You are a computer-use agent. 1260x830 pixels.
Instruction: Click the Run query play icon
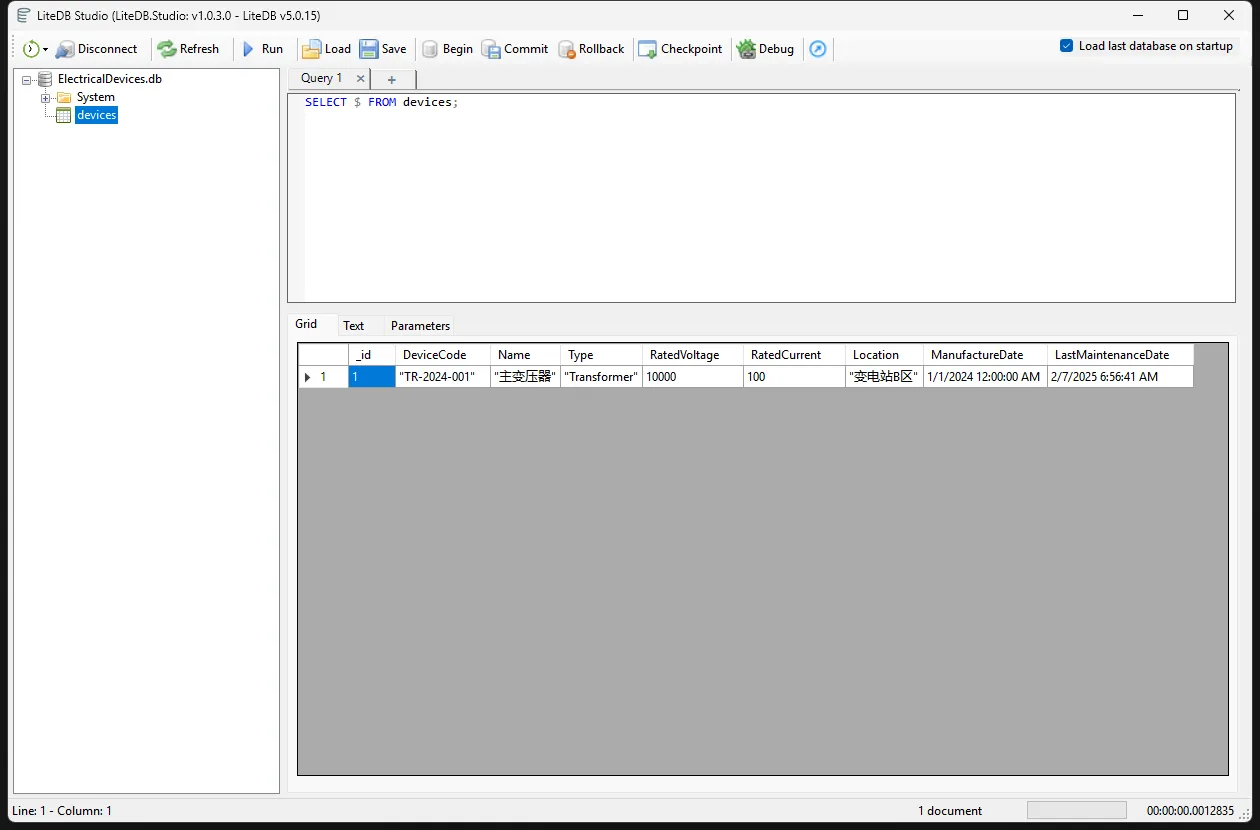click(249, 49)
